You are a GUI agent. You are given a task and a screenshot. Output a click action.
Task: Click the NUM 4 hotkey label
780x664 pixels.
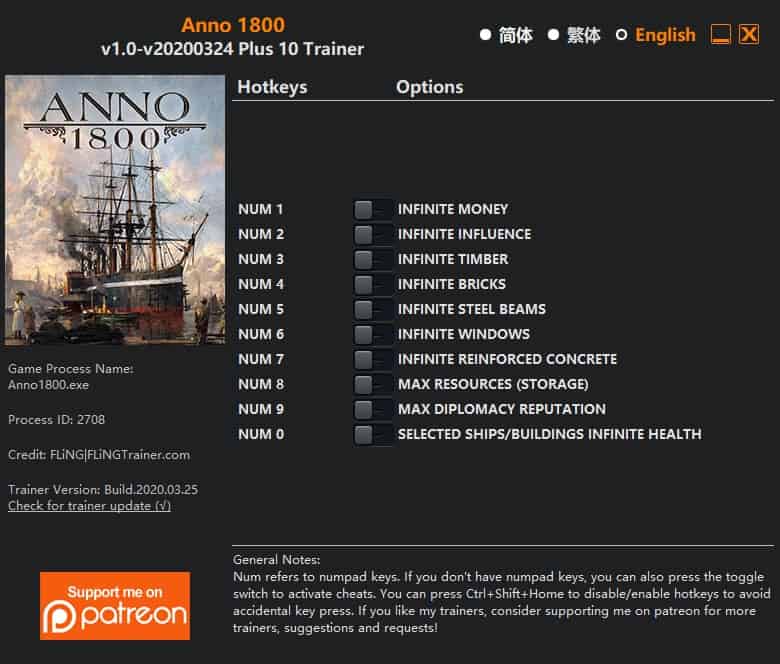point(261,285)
